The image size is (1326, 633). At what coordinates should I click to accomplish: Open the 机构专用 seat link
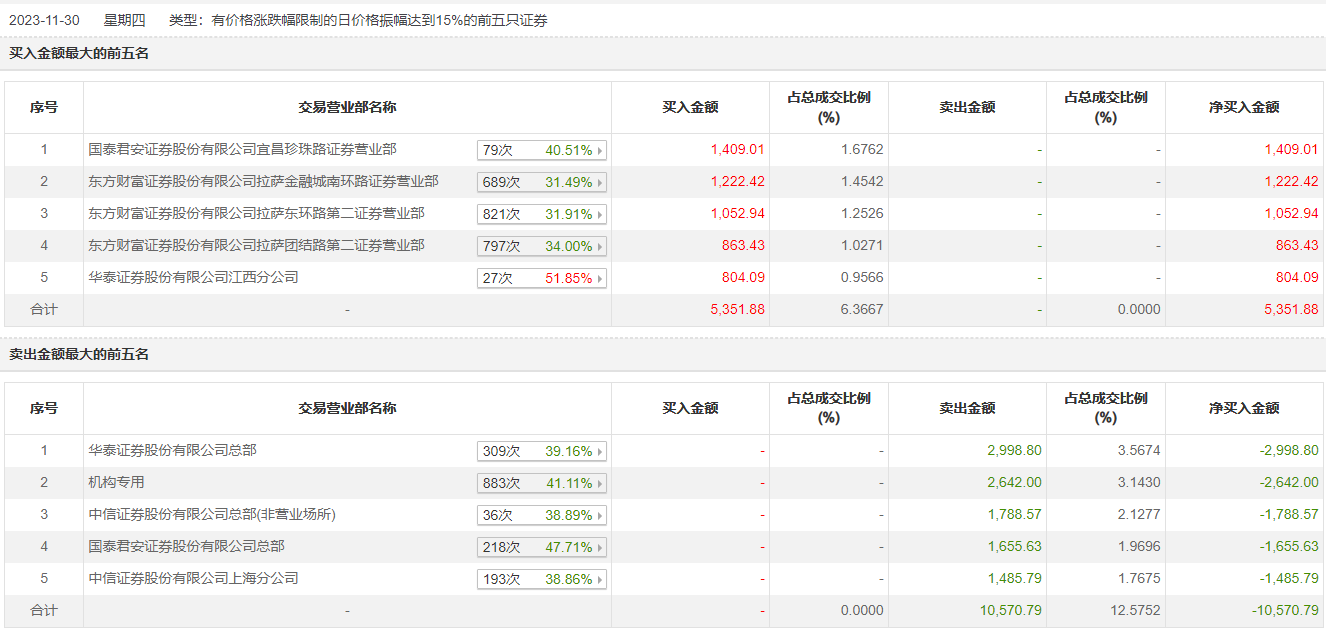[x=116, y=483]
